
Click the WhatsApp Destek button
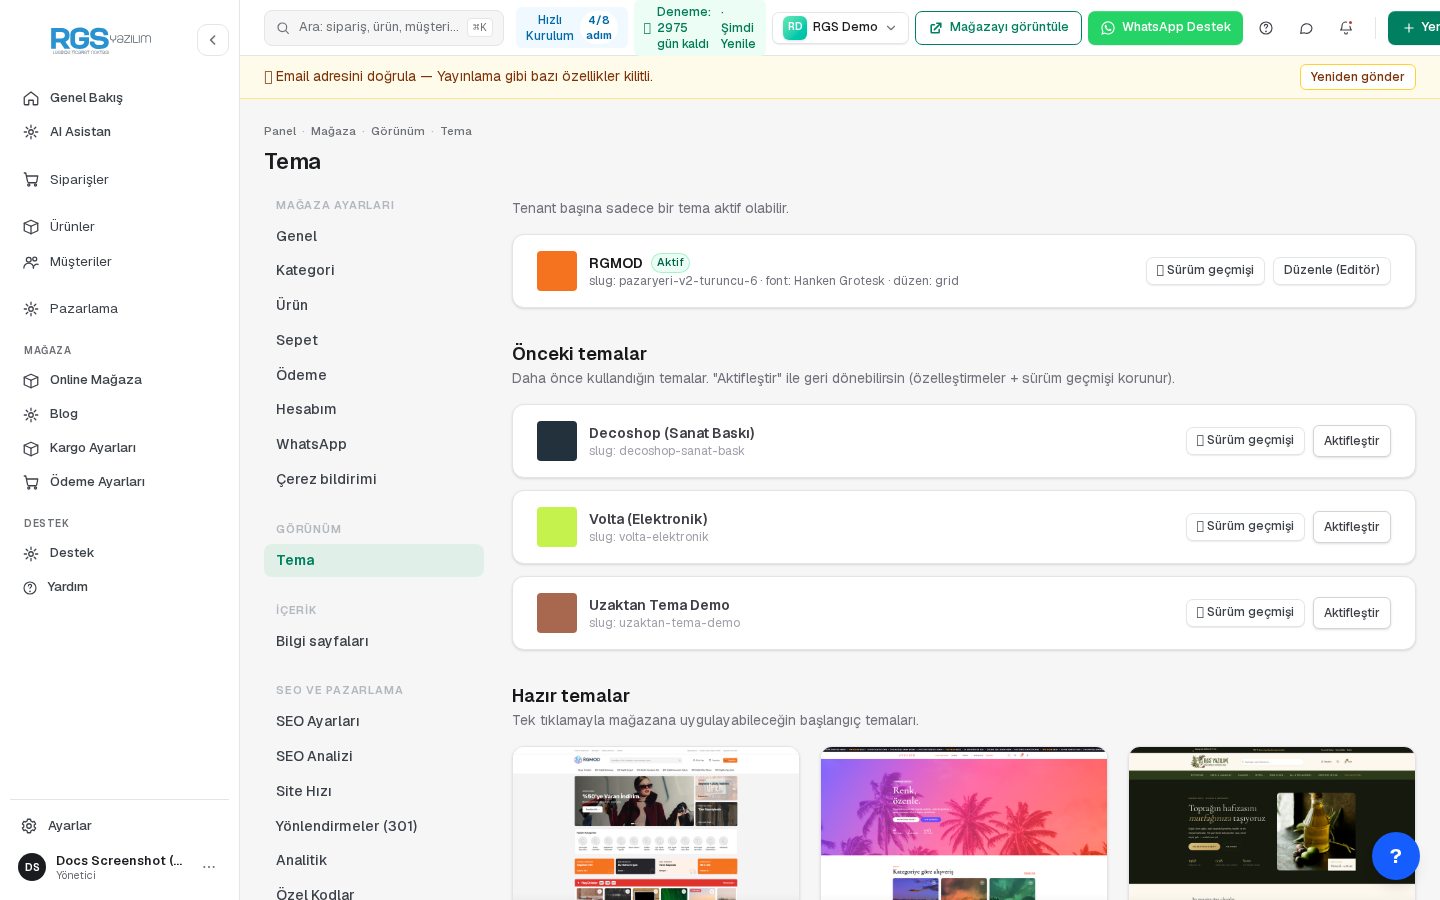click(1165, 28)
